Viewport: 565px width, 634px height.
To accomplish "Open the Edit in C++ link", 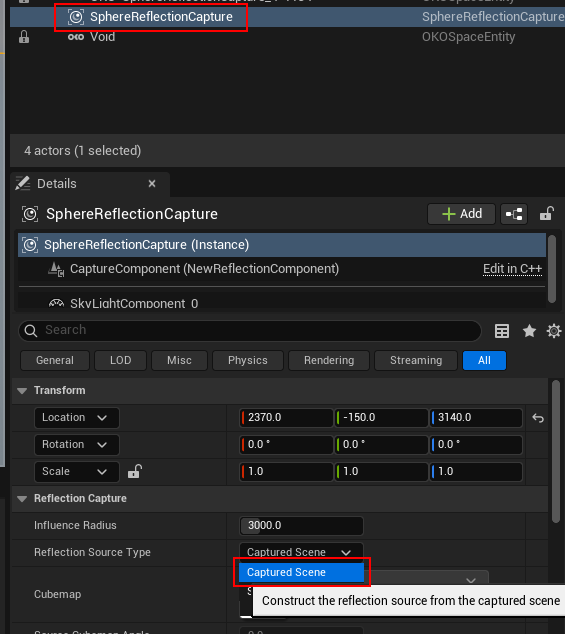I will point(512,269).
